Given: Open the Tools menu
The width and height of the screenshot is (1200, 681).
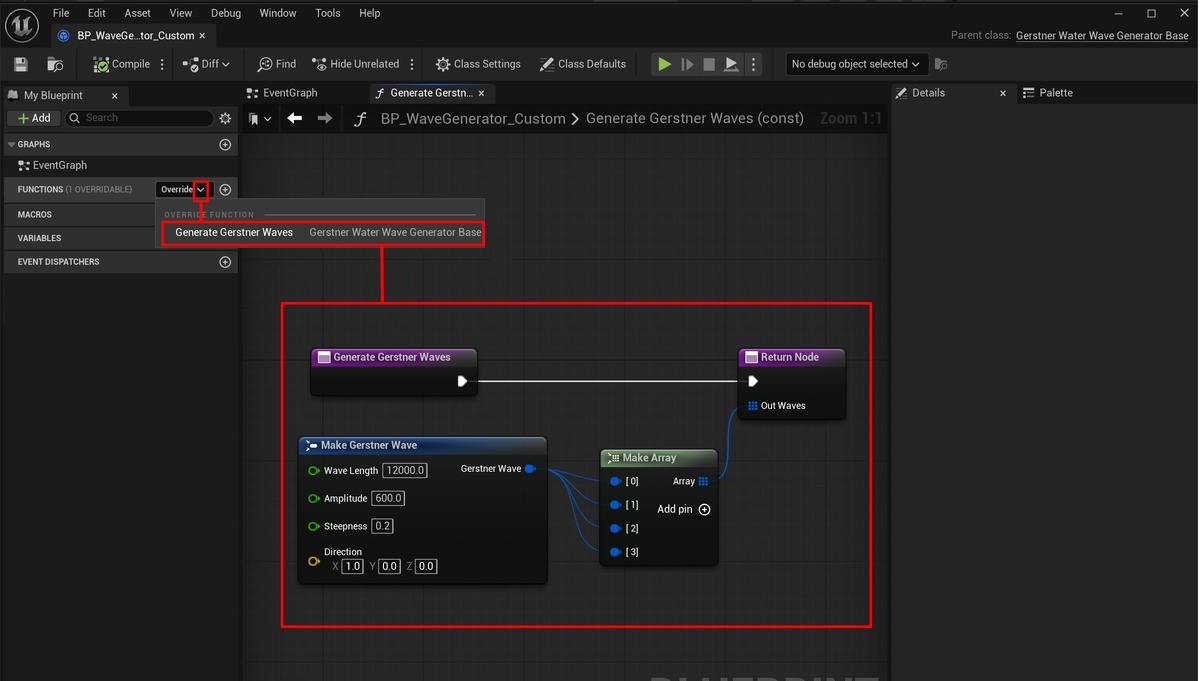Looking at the screenshot, I should pyautogui.click(x=327, y=13).
